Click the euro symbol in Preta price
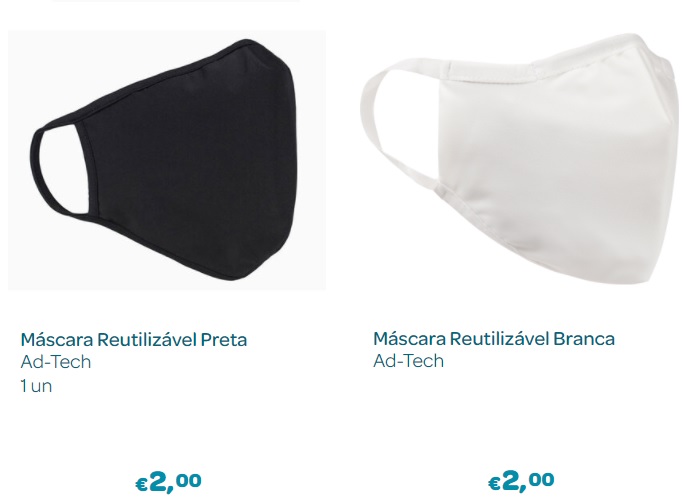Image resolution: width=693 pixels, height=501 pixels. point(141,485)
